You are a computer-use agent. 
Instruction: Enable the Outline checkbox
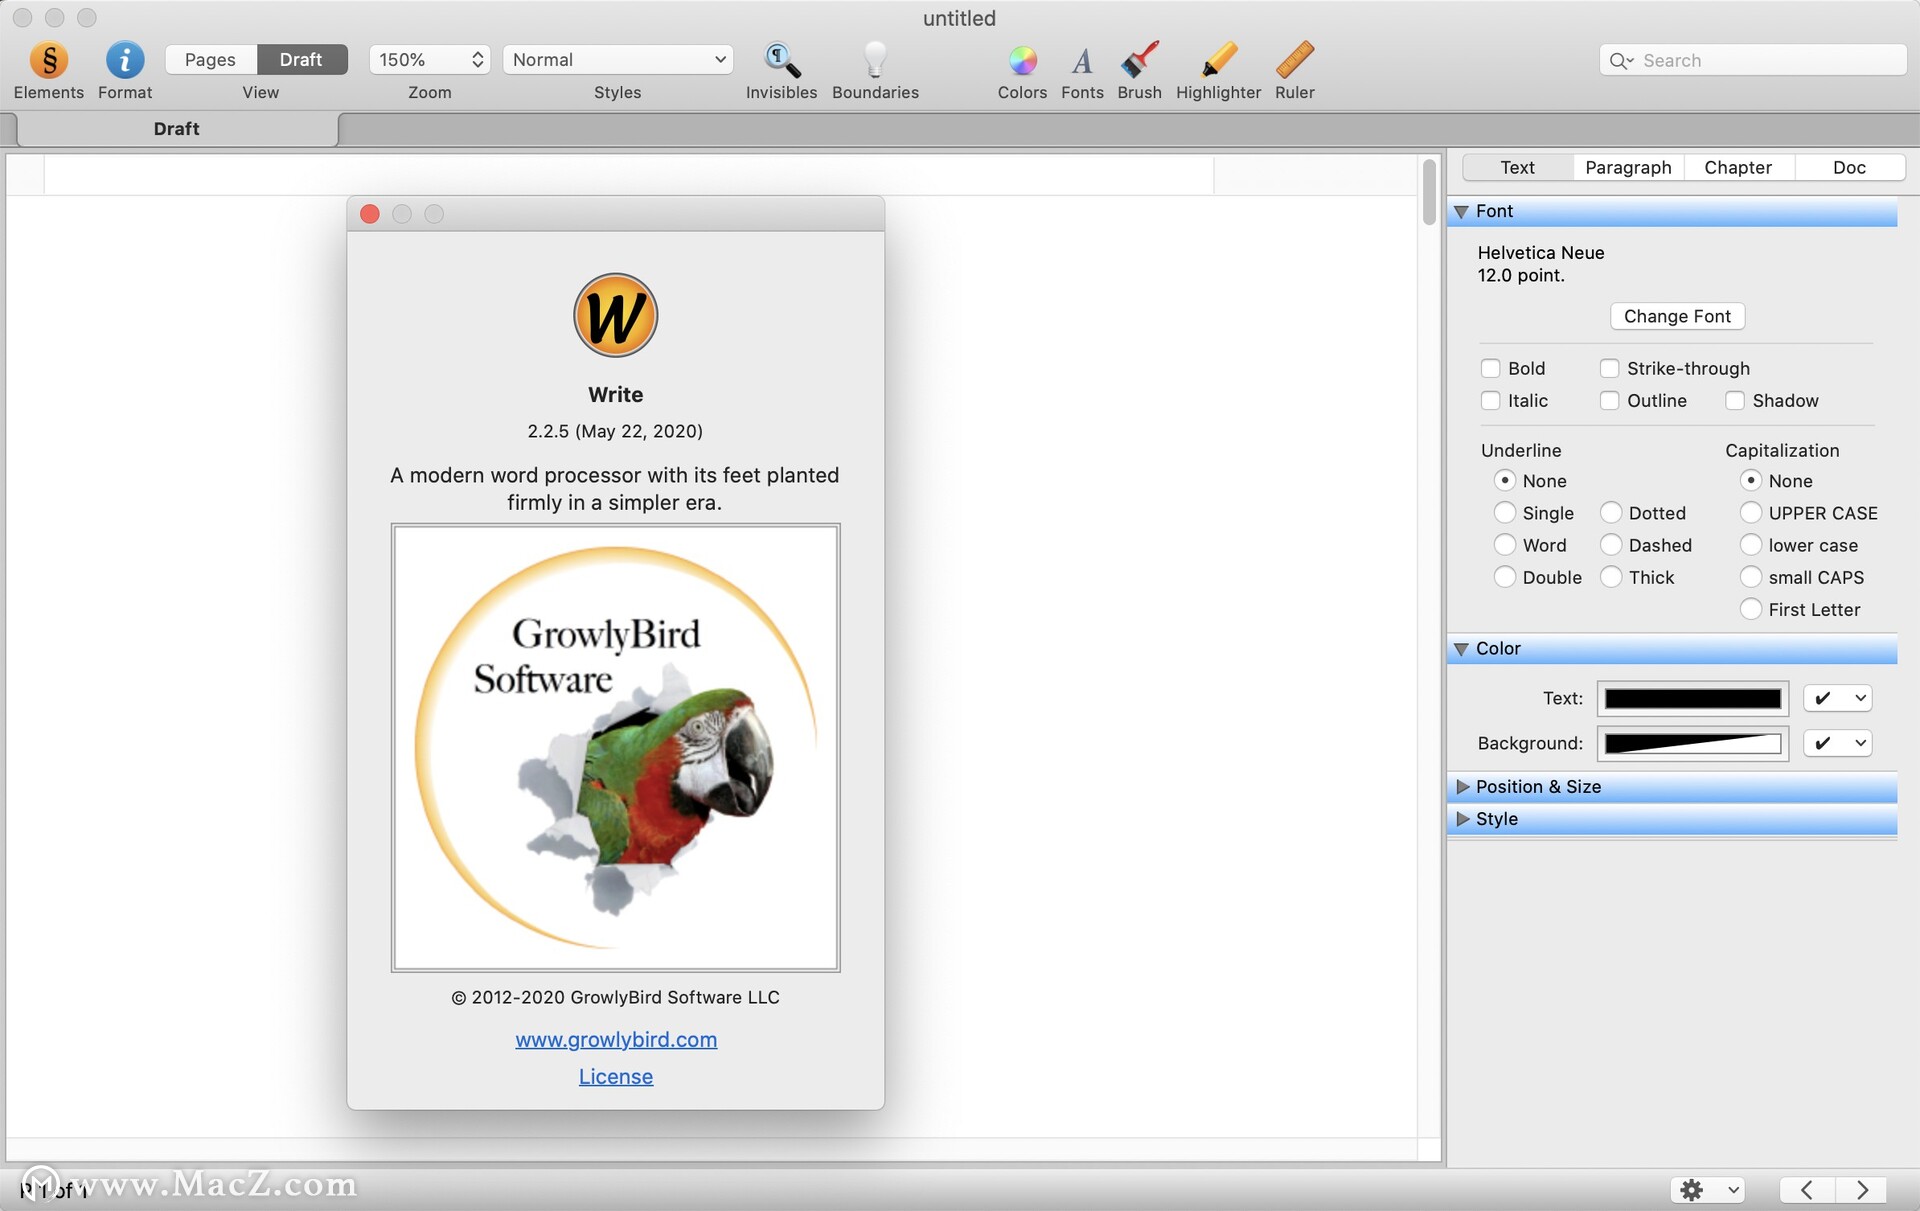[x=1609, y=400]
